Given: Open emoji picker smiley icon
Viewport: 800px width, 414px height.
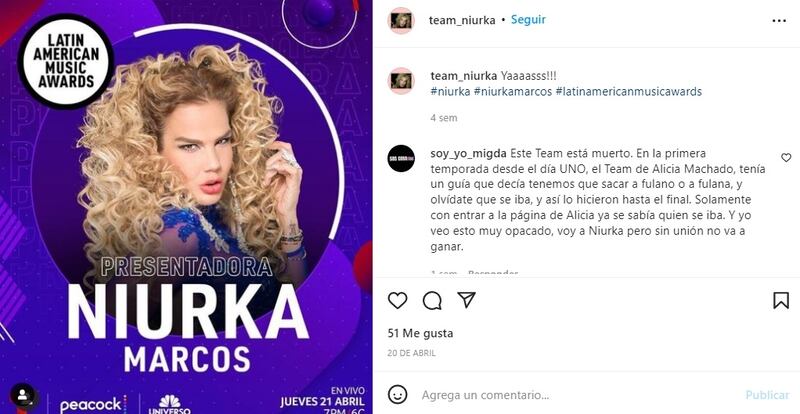Looking at the screenshot, I should point(397,395).
